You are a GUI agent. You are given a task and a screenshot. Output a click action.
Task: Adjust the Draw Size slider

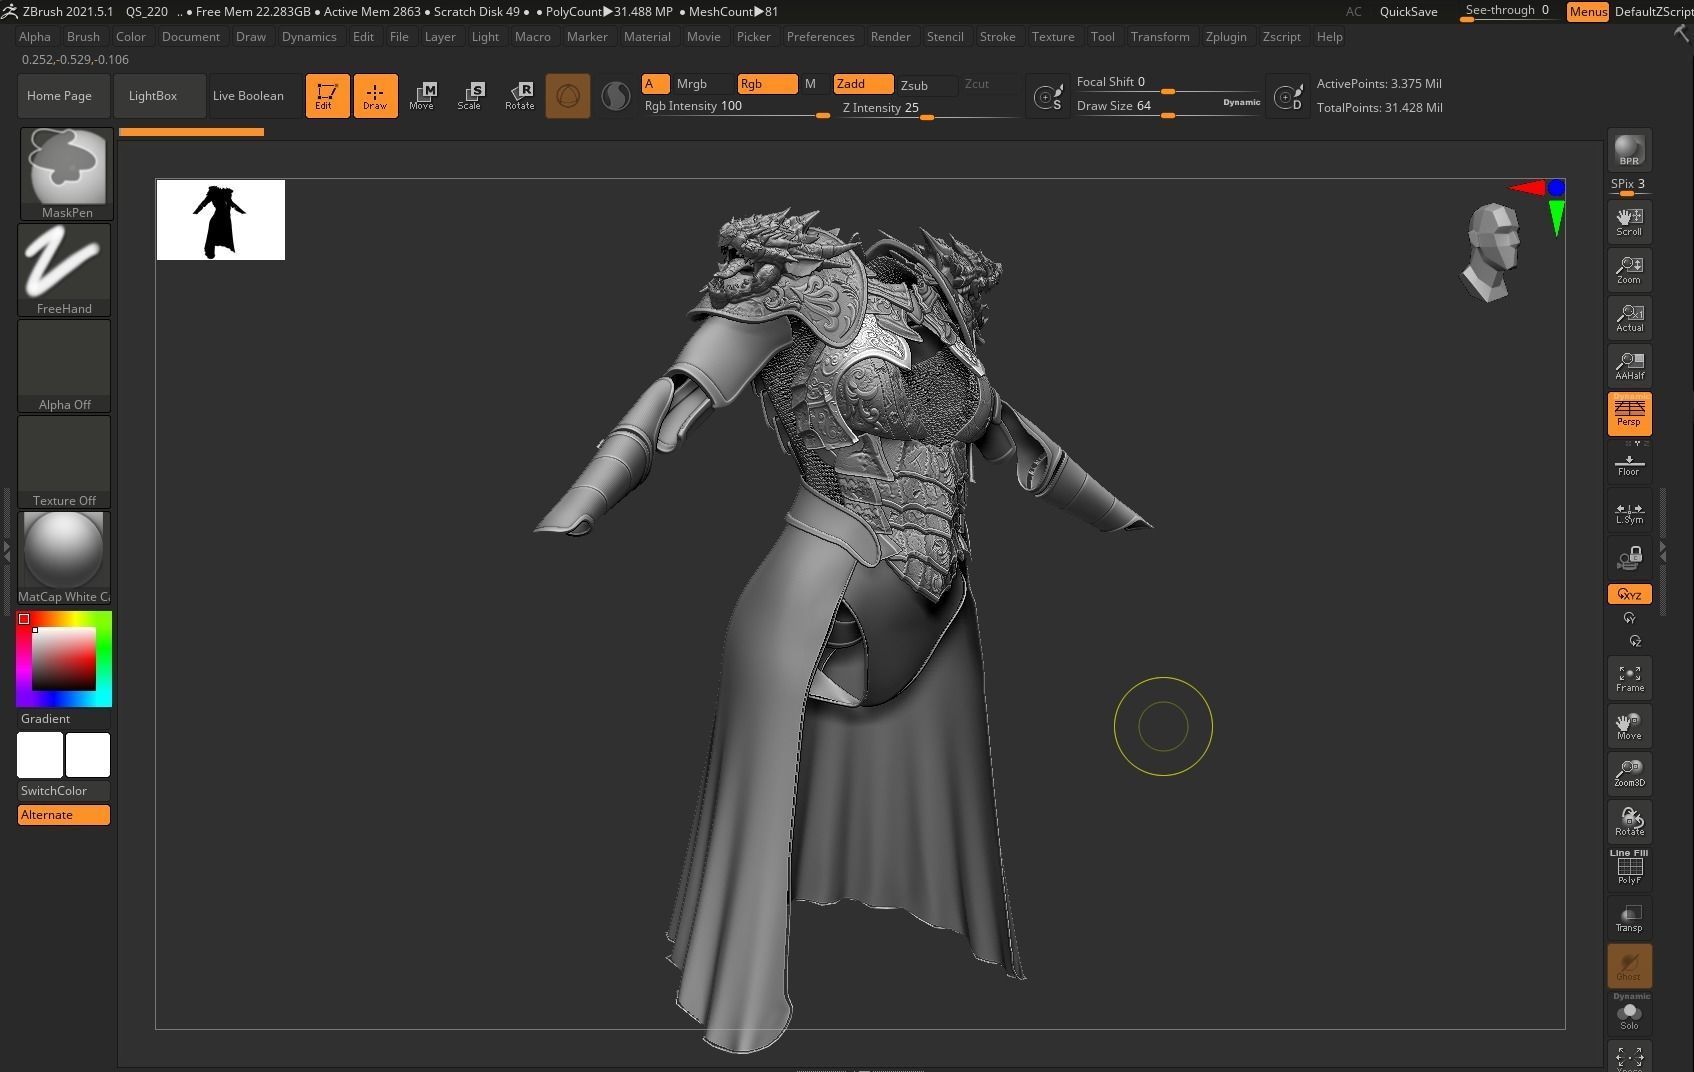coord(1168,107)
